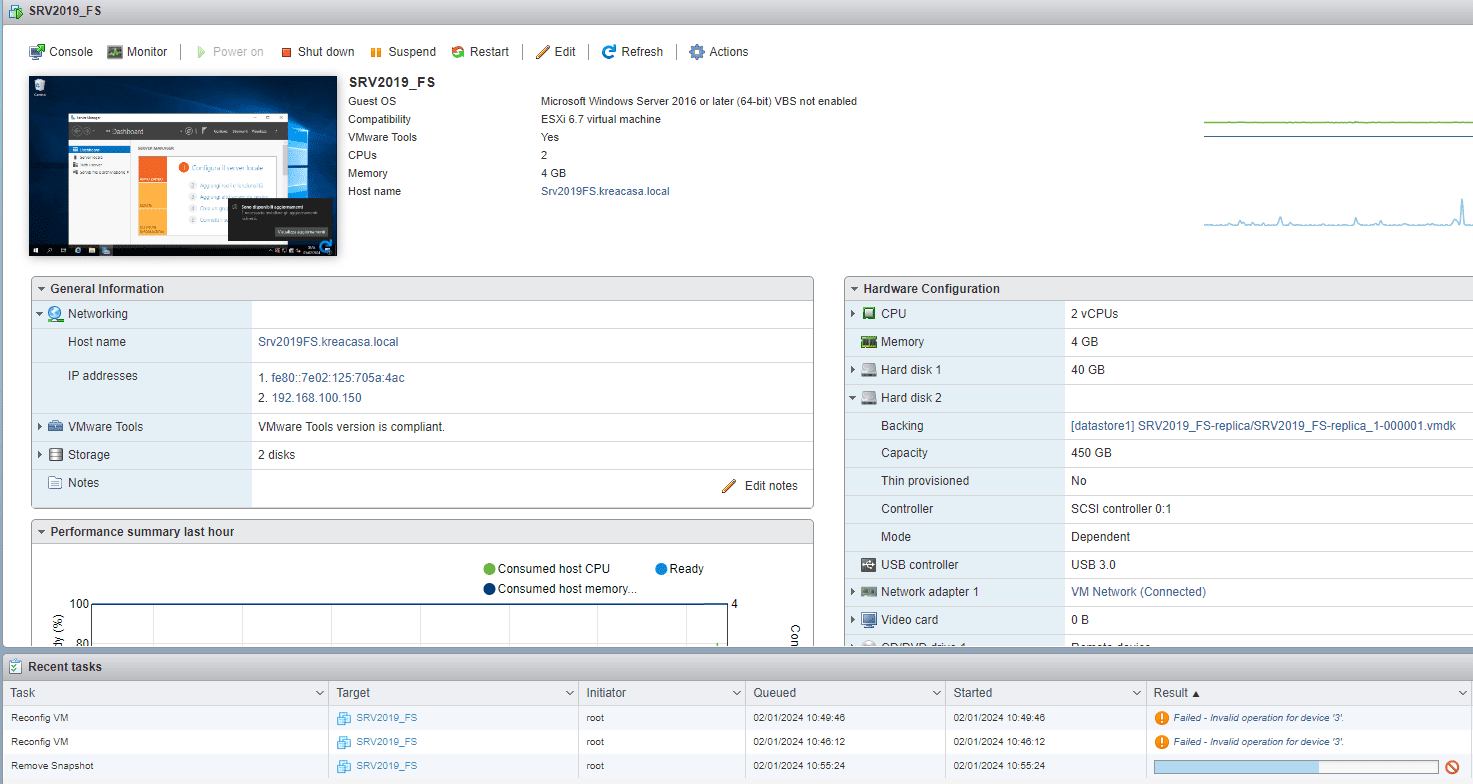Open the Result column filter dropdown

point(1462,692)
